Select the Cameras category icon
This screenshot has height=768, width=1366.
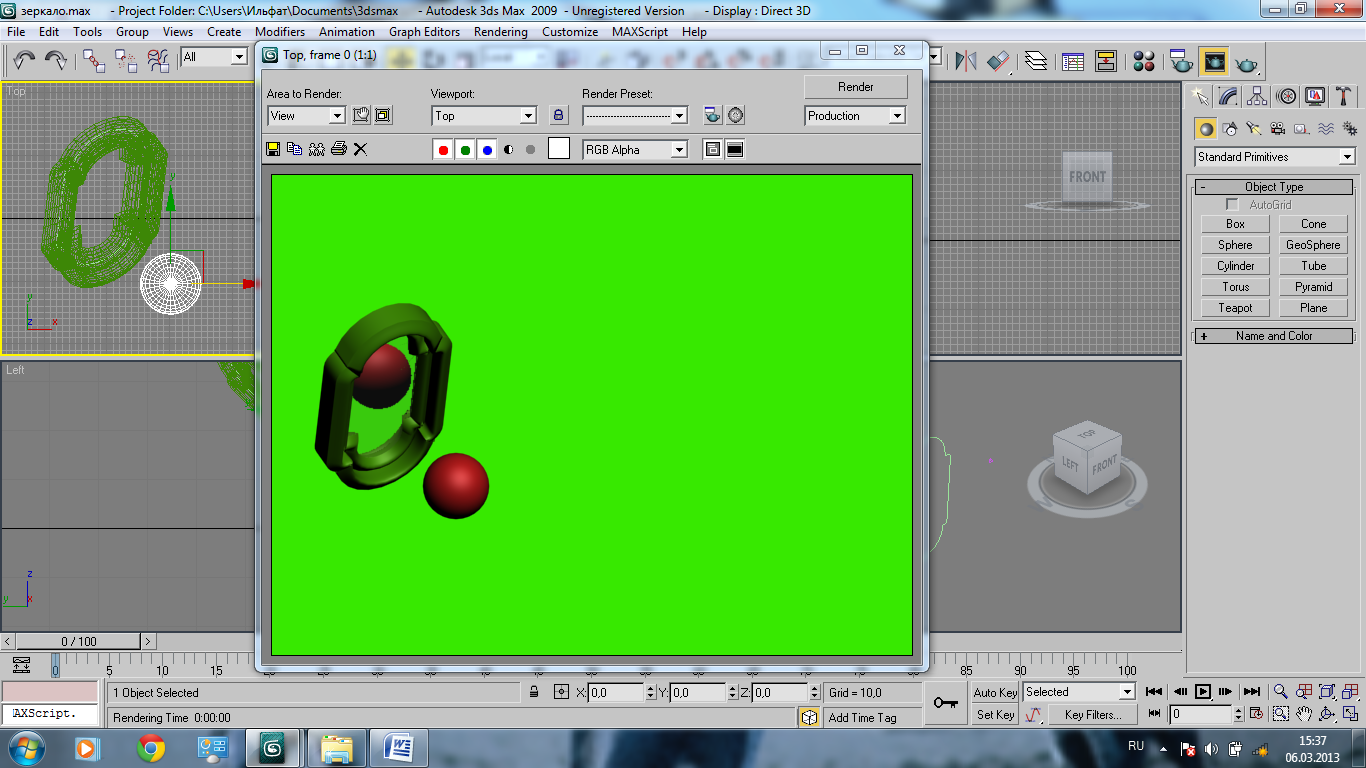(1278, 129)
